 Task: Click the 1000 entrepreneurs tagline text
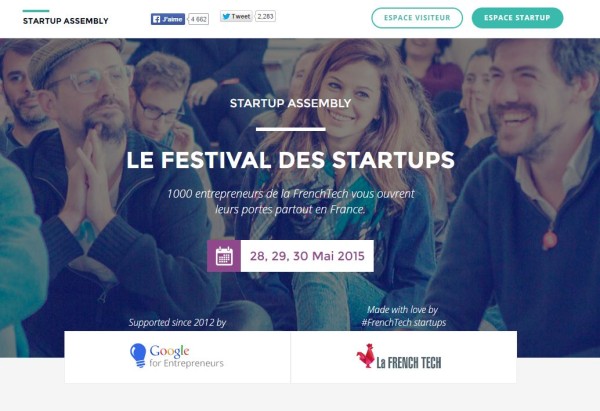point(290,202)
